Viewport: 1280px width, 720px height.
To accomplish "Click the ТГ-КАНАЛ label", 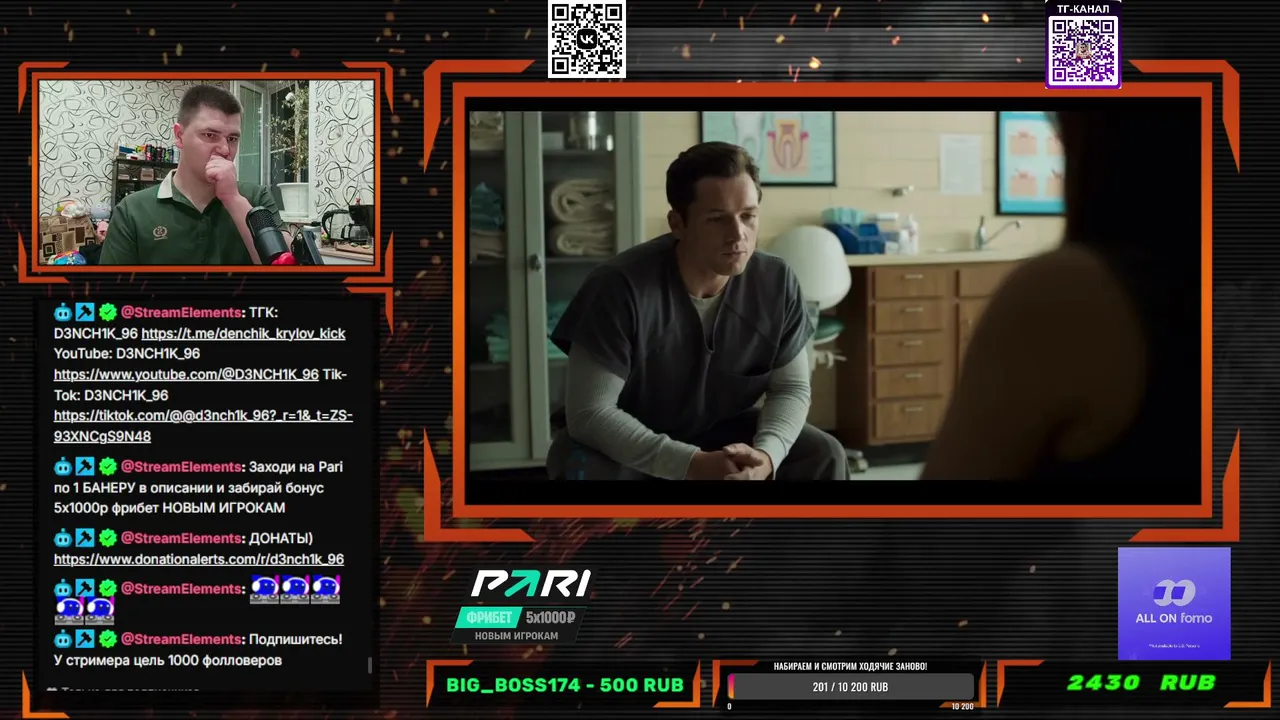I will pyautogui.click(x=1083, y=8).
